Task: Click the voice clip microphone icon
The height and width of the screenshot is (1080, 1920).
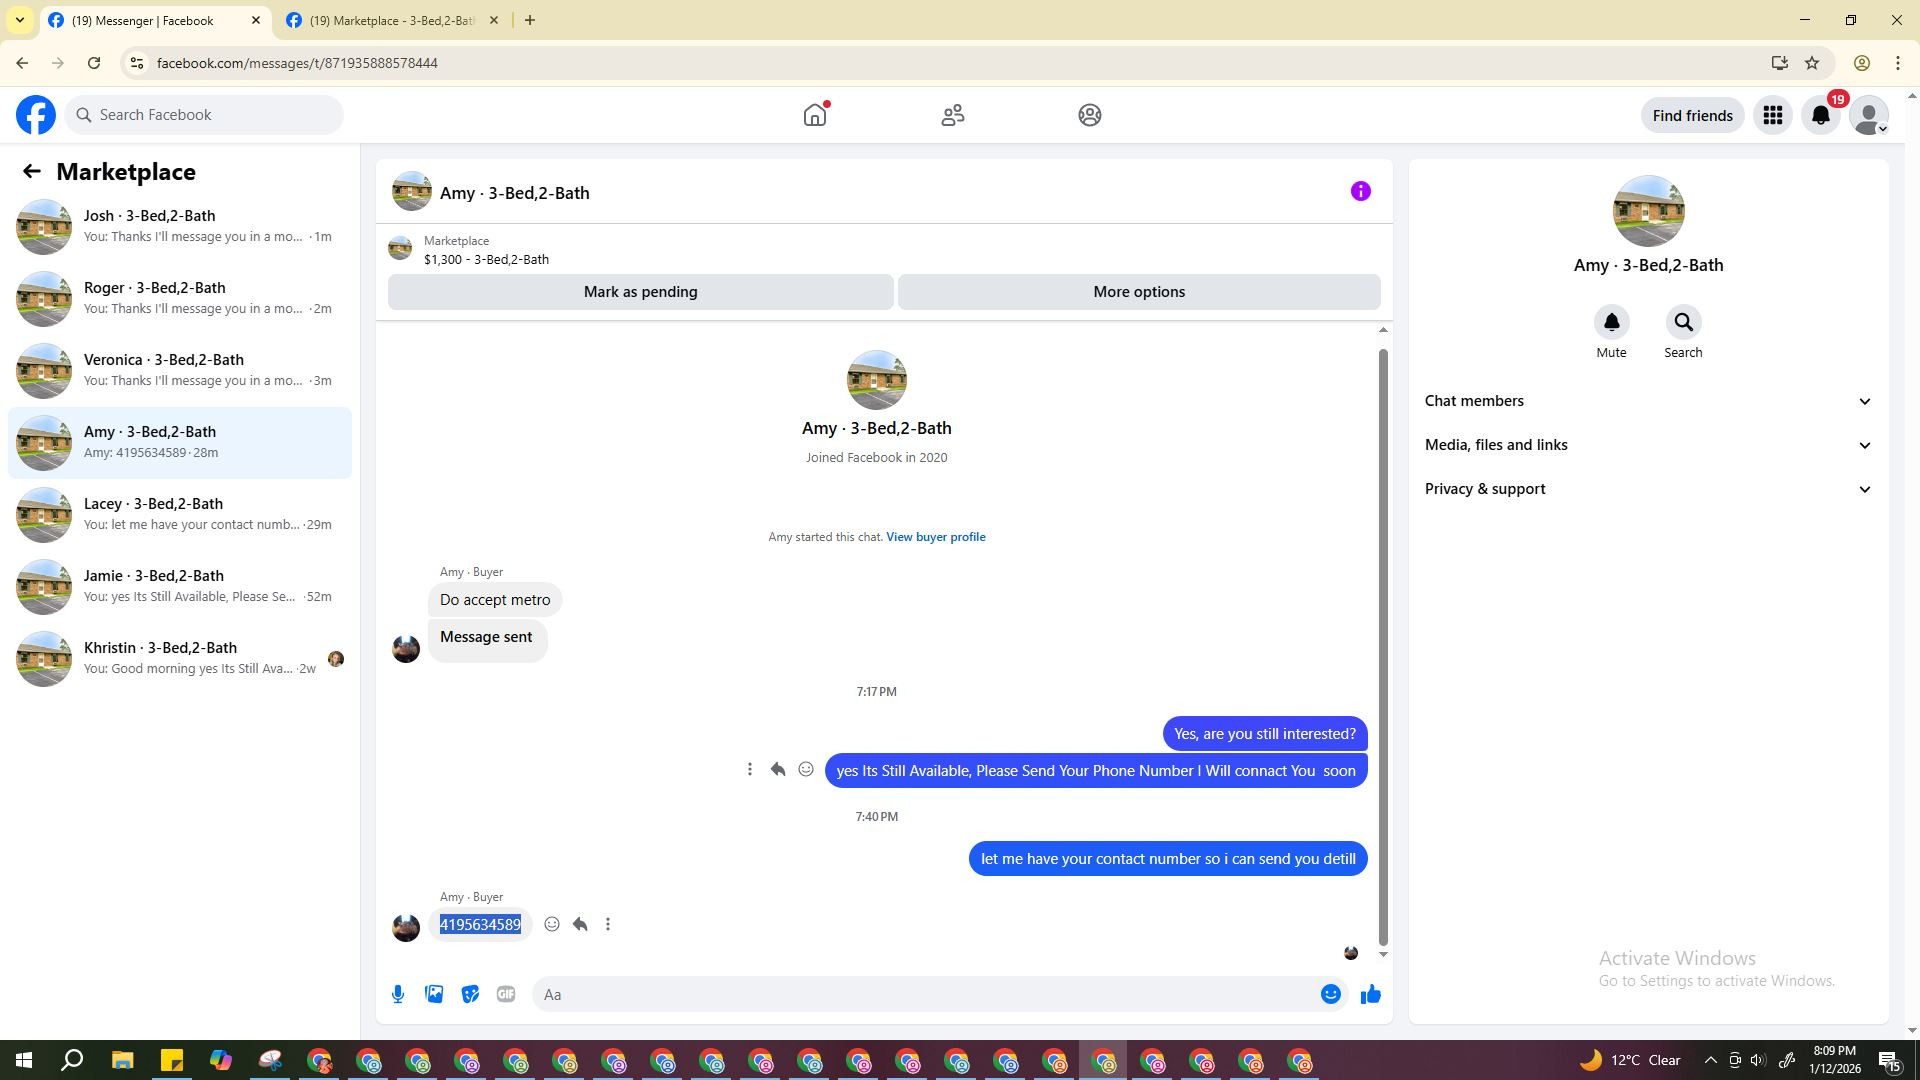Action: (398, 994)
